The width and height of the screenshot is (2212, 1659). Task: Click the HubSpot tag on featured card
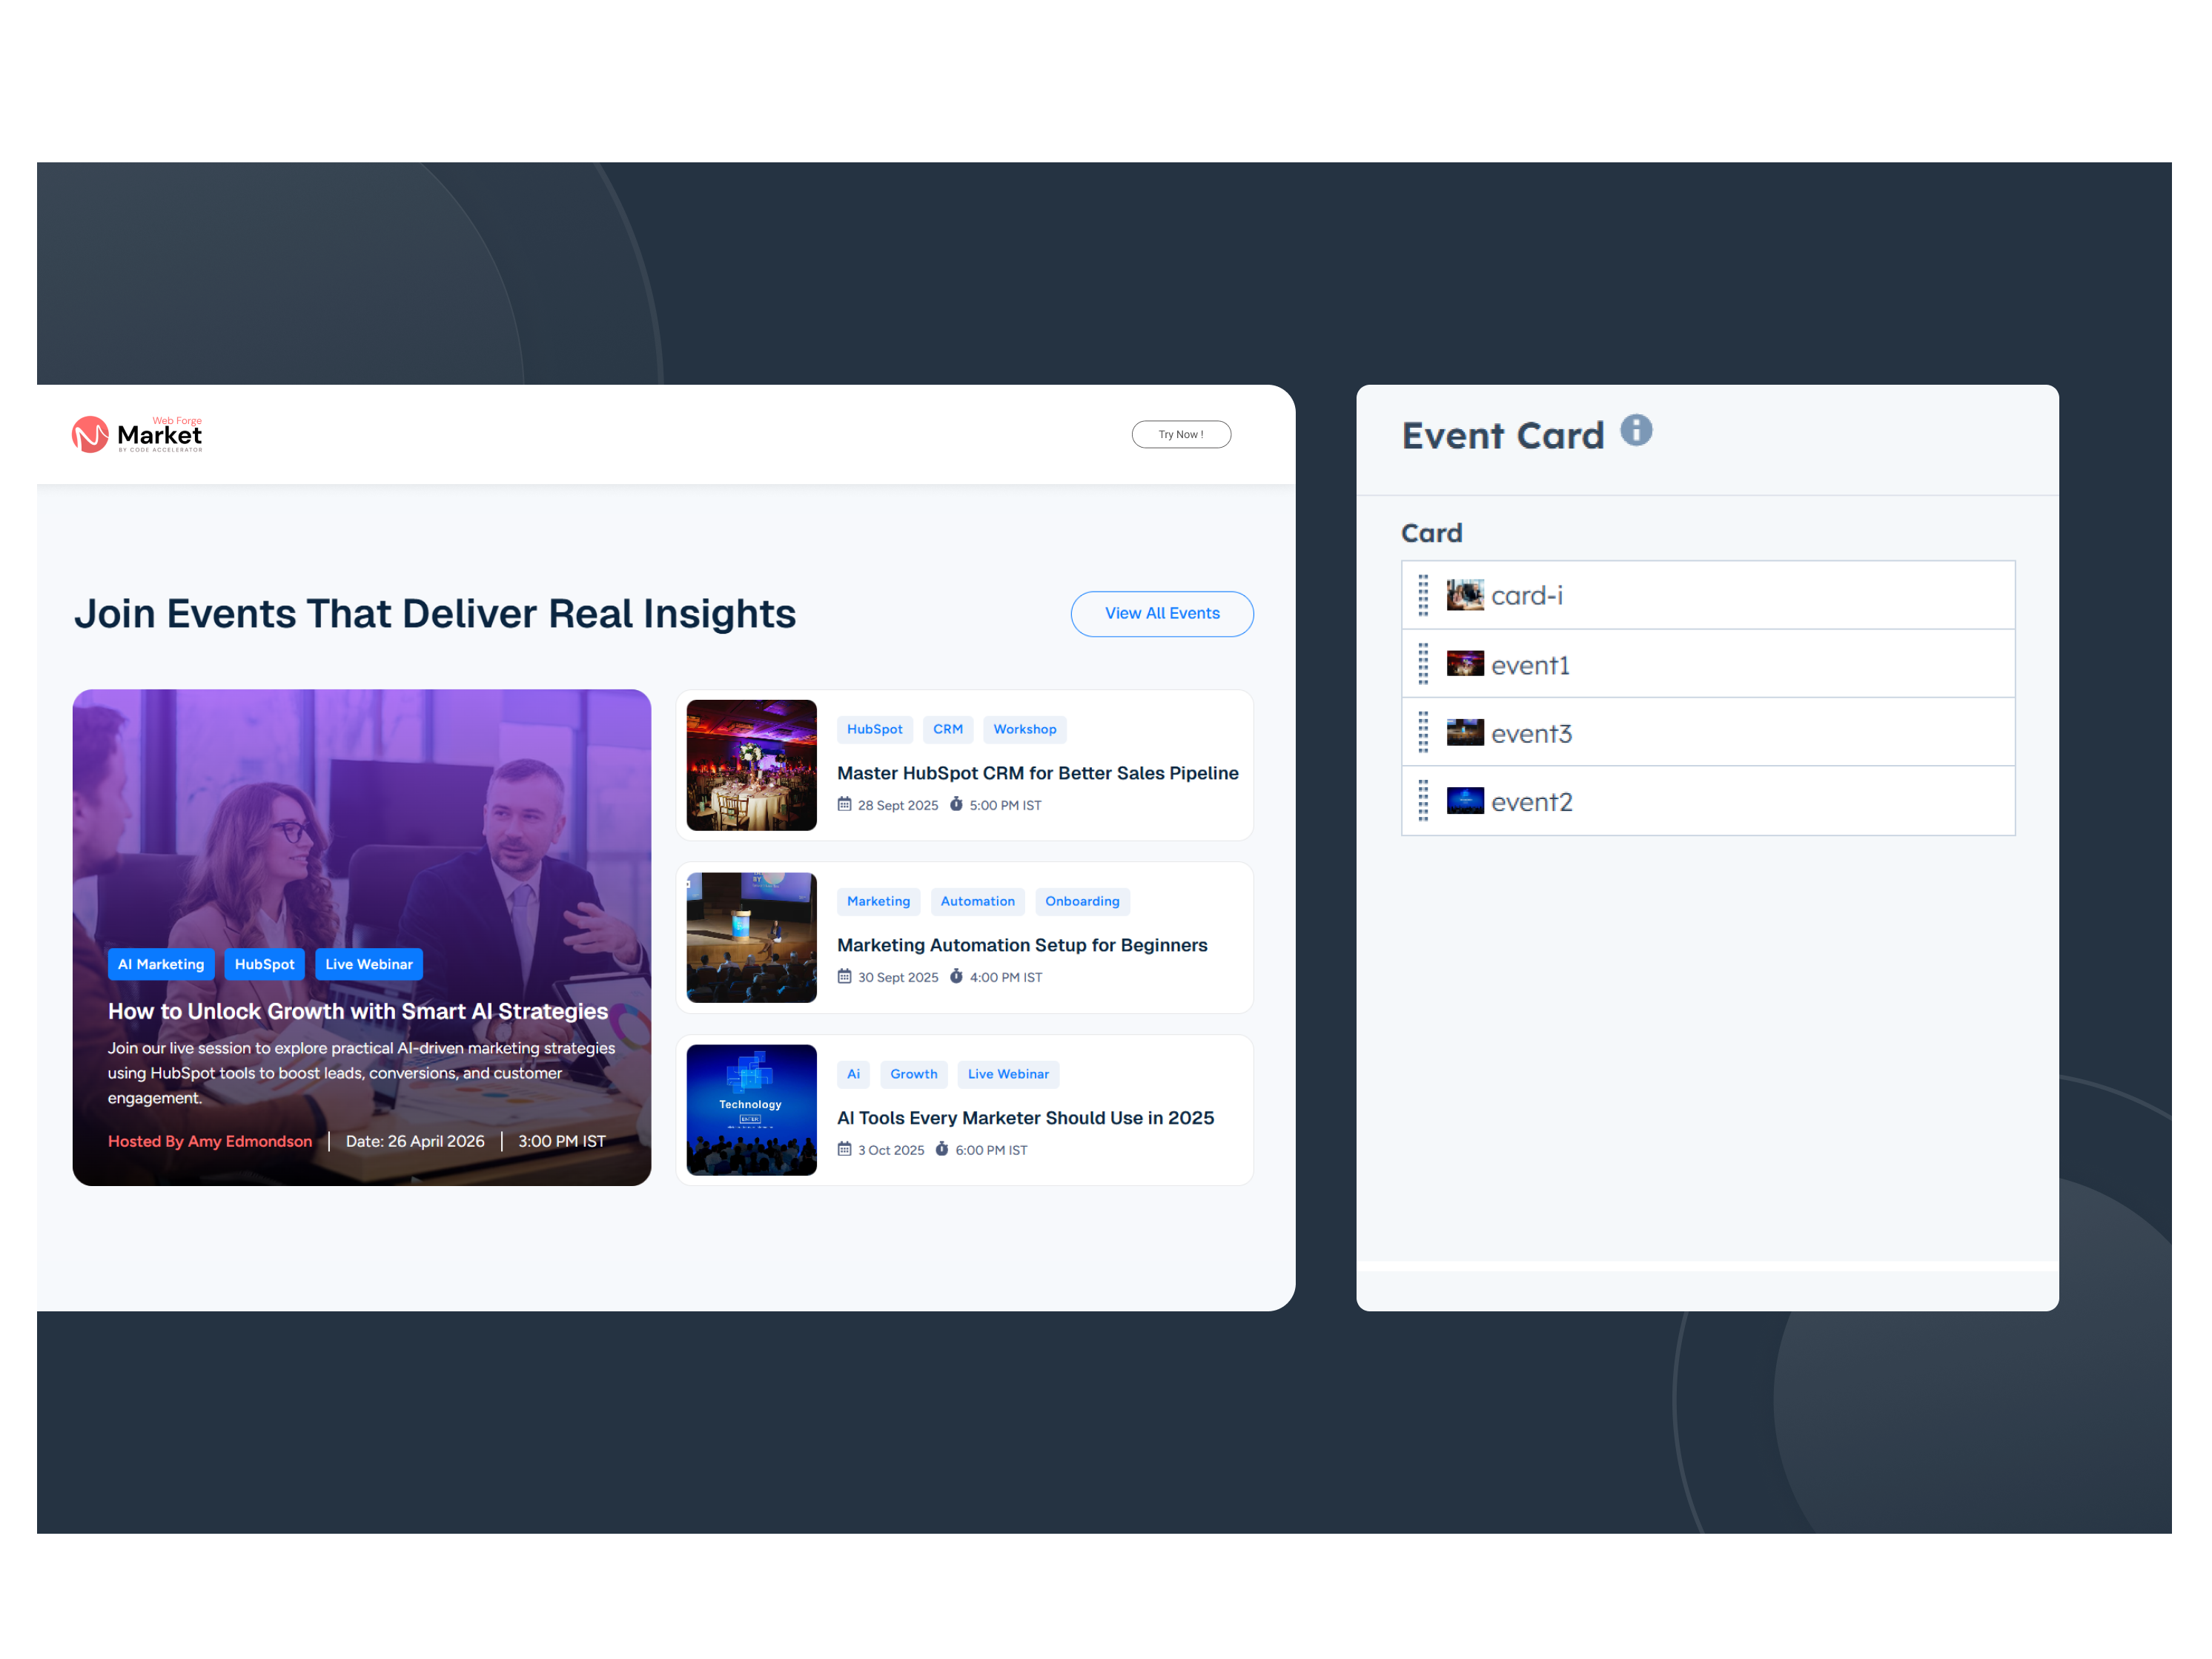coord(265,964)
